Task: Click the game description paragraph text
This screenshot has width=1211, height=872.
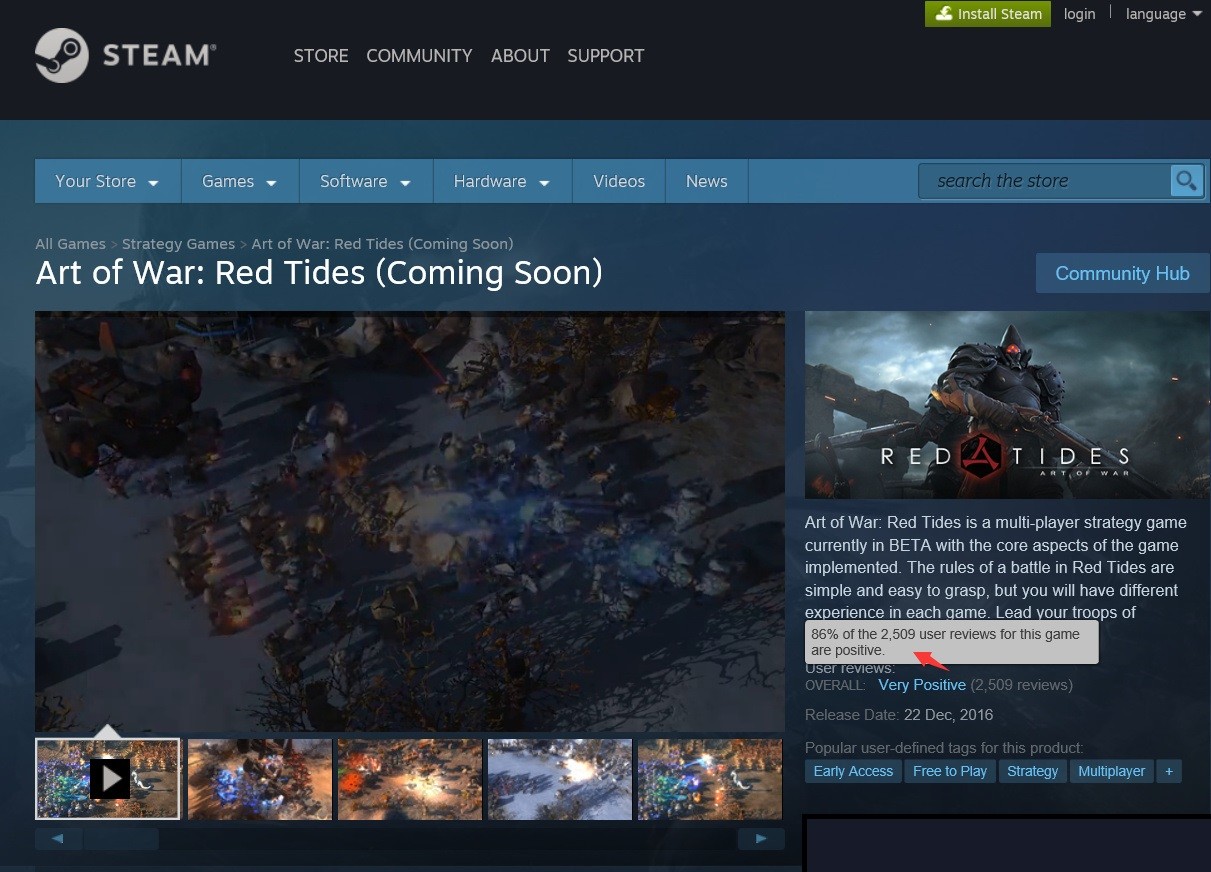Action: [x=996, y=567]
